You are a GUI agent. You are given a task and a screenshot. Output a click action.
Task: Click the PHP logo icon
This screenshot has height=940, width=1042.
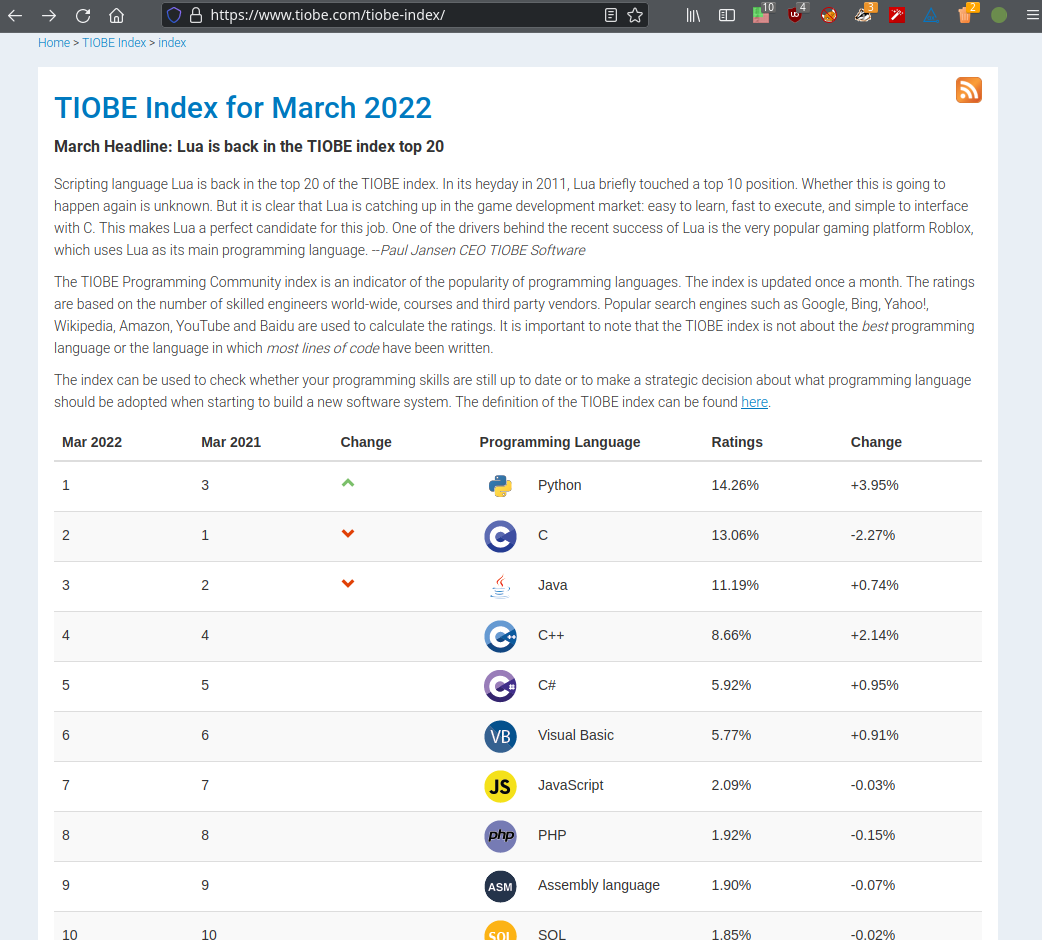(500, 836)
